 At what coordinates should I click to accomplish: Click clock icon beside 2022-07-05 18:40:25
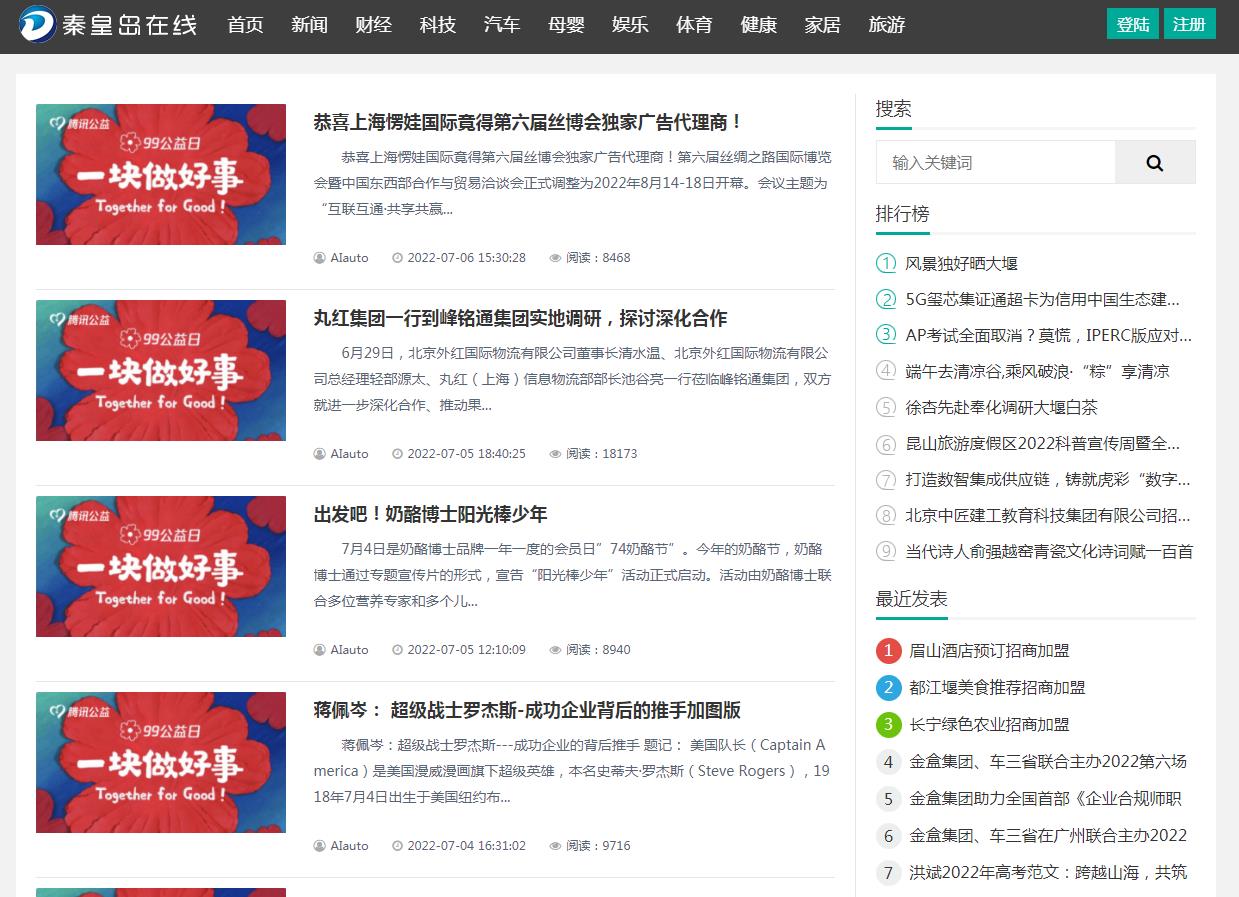(397, 454)
